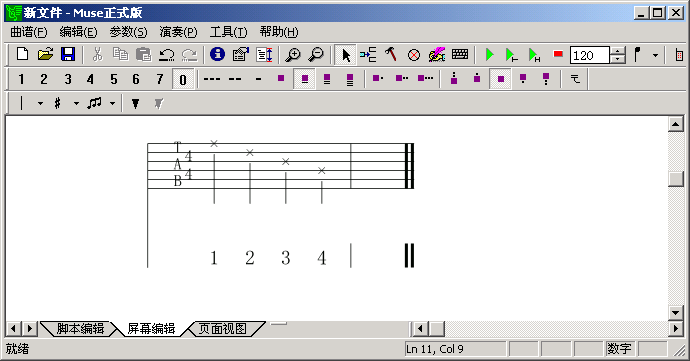This screenshot has width=690, height=361.
Task: Open the 曲谱(F) menu
Action: click(29, 32)
